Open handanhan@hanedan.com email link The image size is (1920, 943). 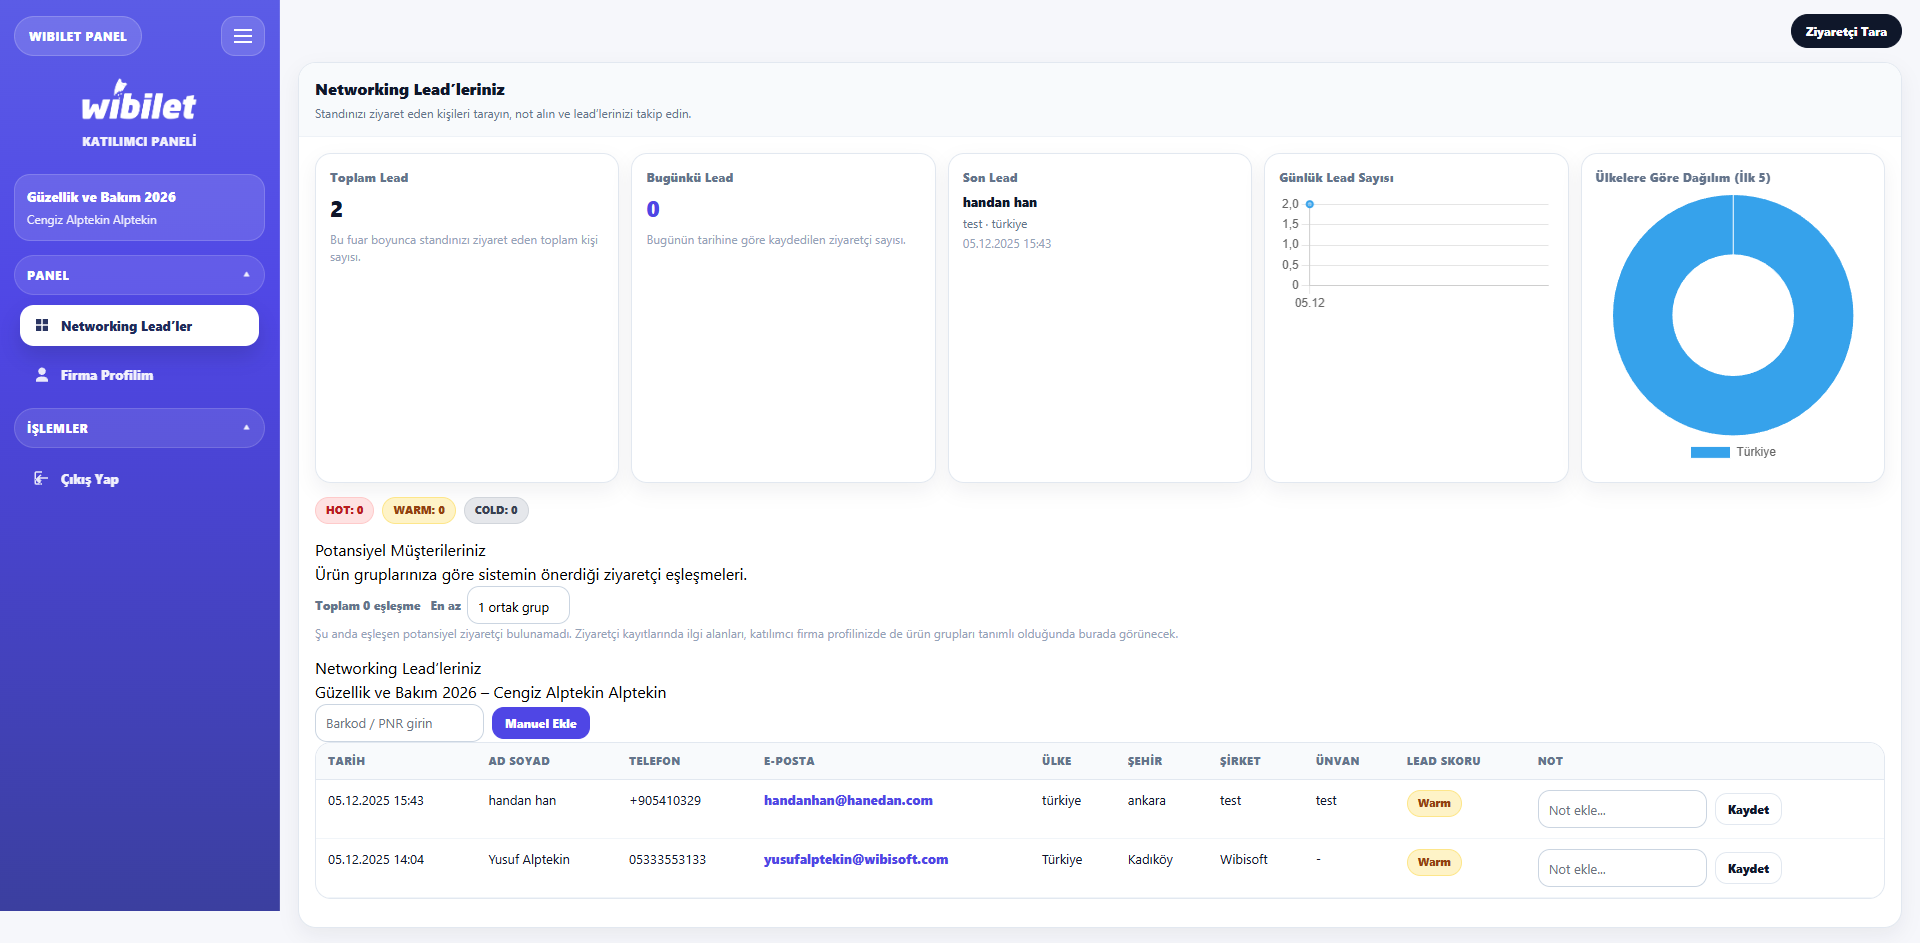click(848, 800)
